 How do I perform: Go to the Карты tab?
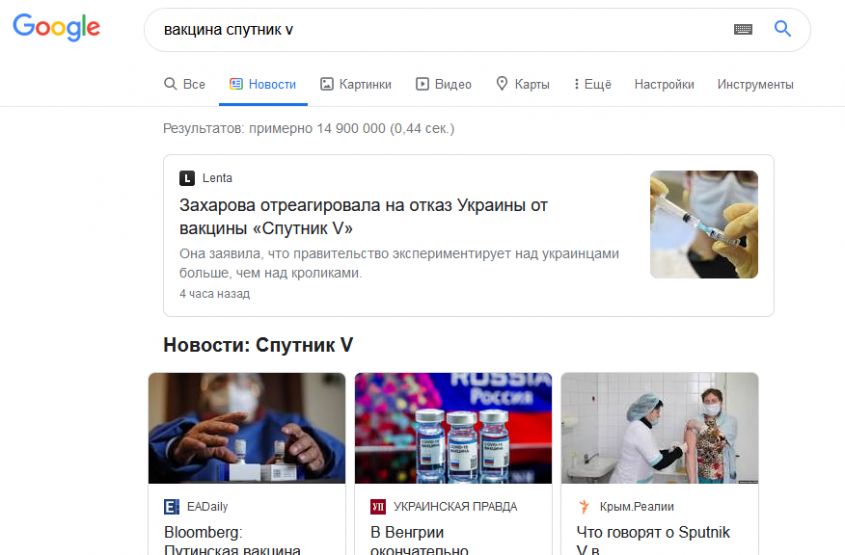click(522, 85)
